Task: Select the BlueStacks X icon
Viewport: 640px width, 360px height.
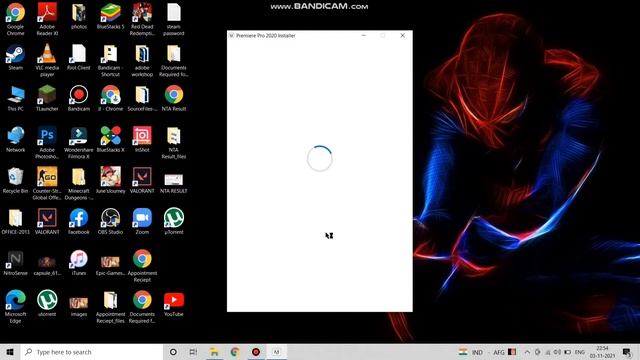Action: point(111,139)
